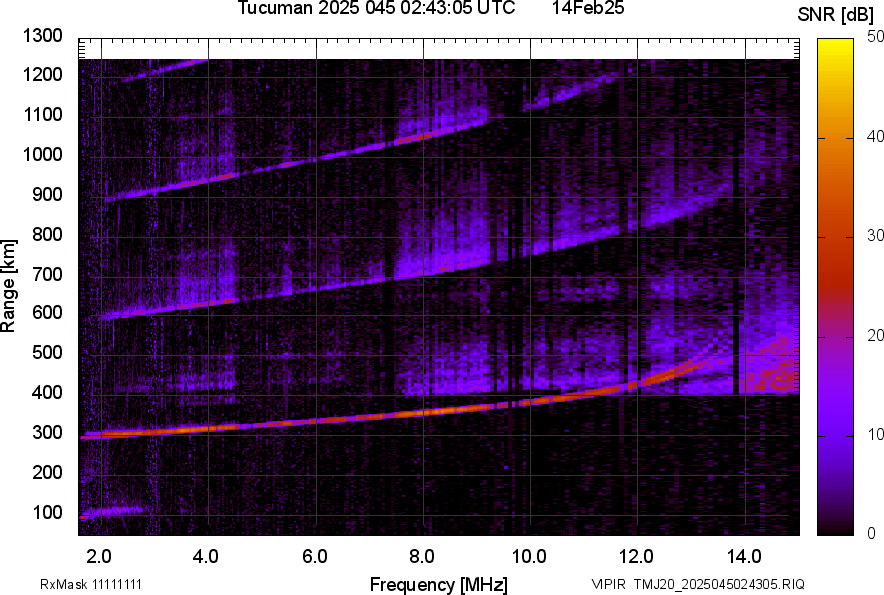Click the colorbar tick value 50
Image resolution: width=884 pixels, height=595 pixels.
[x=875, y=37]
